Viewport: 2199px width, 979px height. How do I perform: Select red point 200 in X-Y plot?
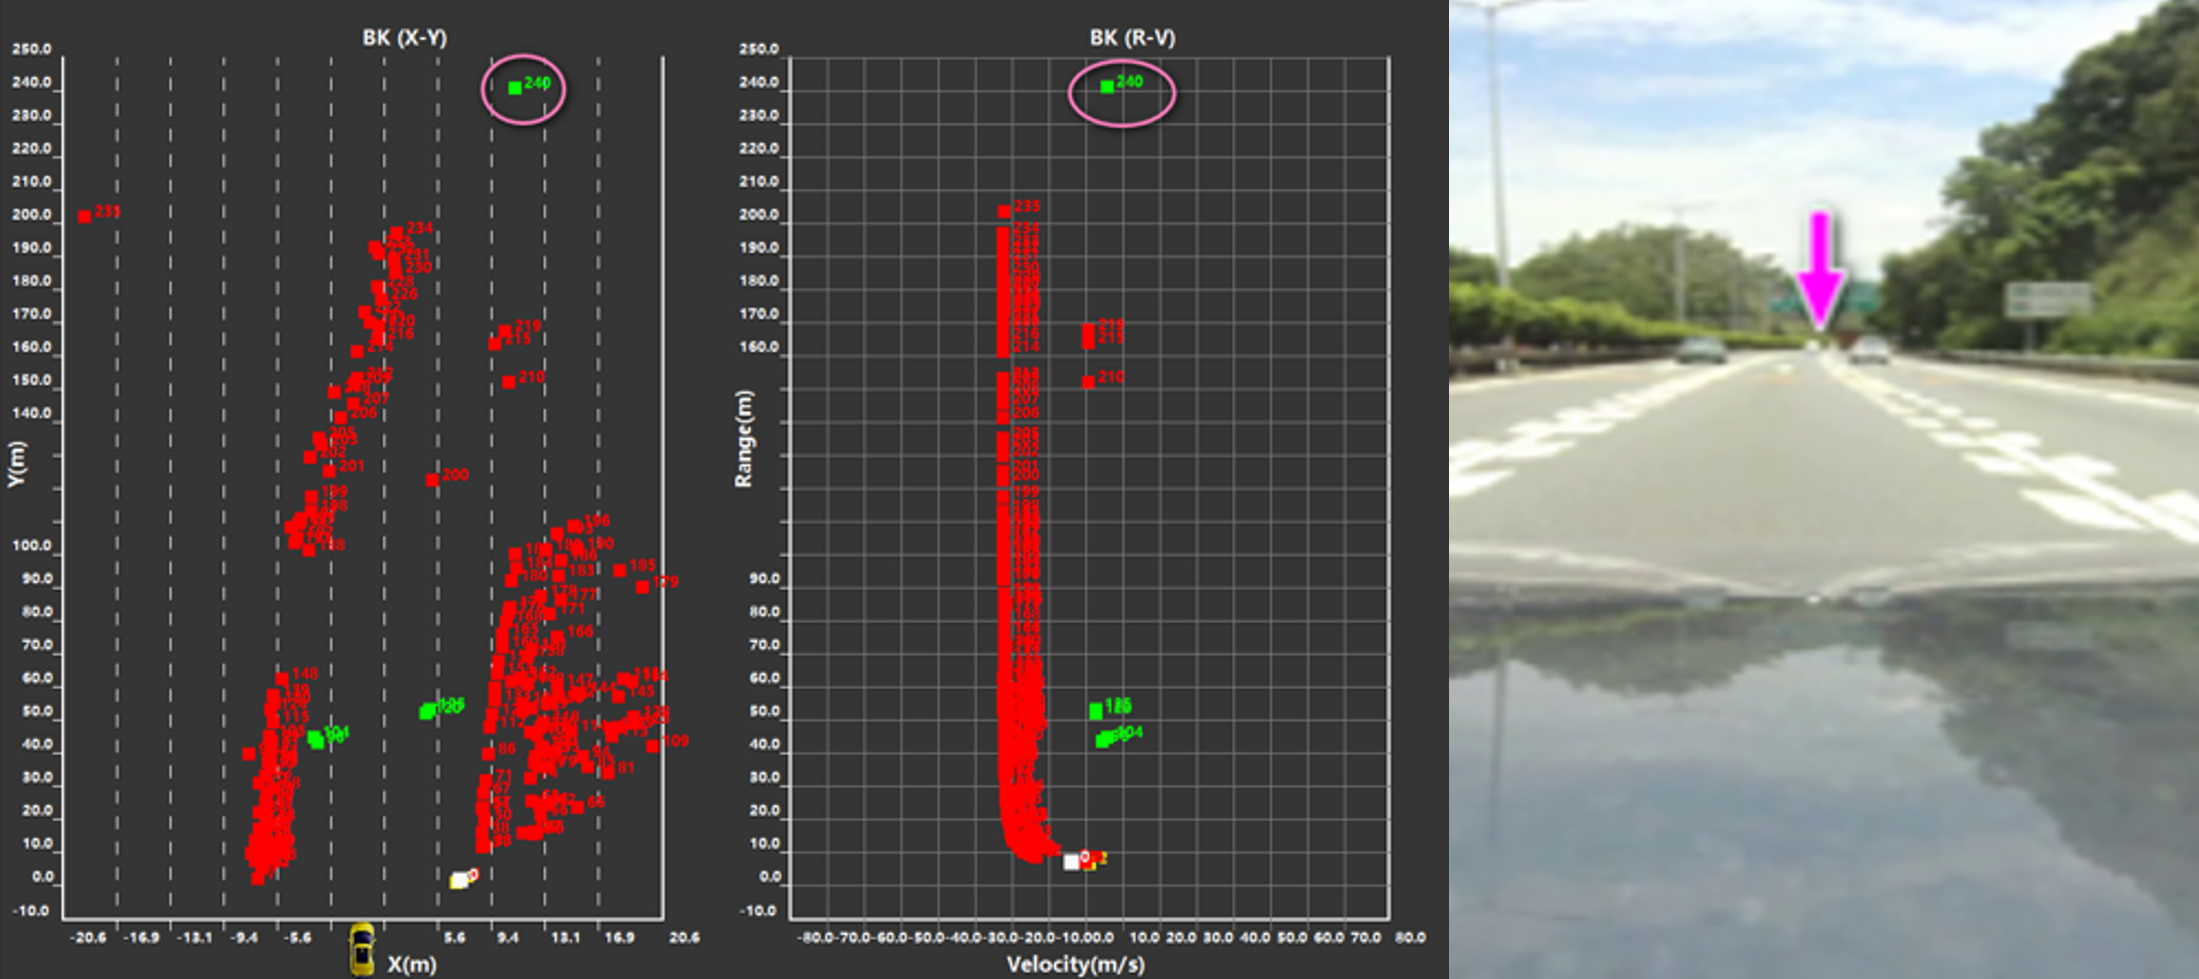432,480
